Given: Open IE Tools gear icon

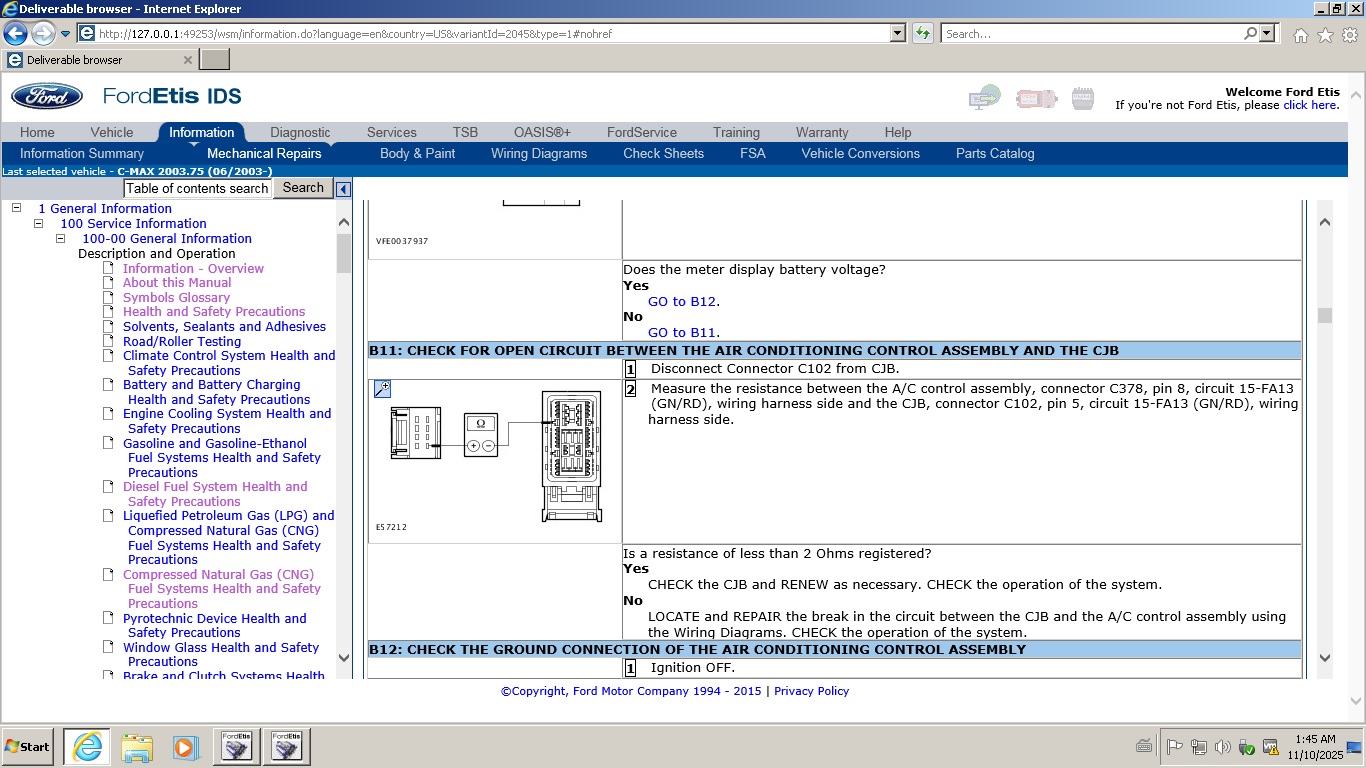Looking at the screenshot, I should [1349, 35].
